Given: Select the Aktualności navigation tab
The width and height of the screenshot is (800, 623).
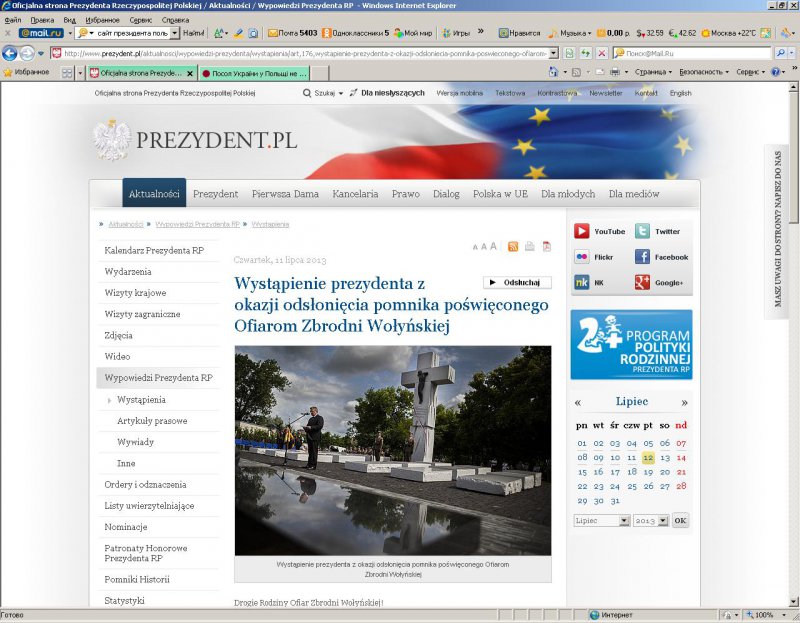Looking at the screenshot, I should 154,194.
